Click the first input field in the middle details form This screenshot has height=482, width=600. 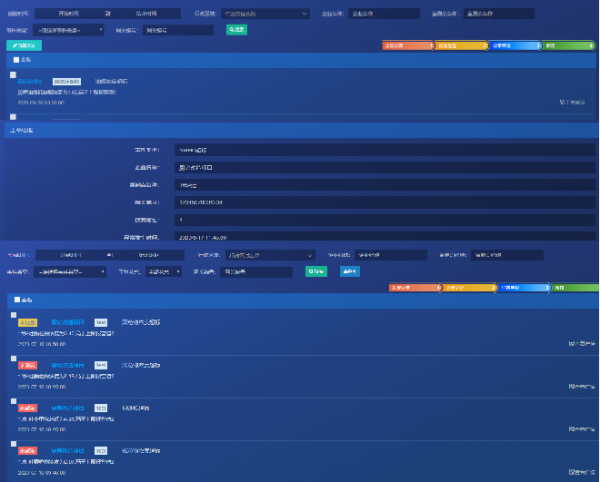pos(385,150)
